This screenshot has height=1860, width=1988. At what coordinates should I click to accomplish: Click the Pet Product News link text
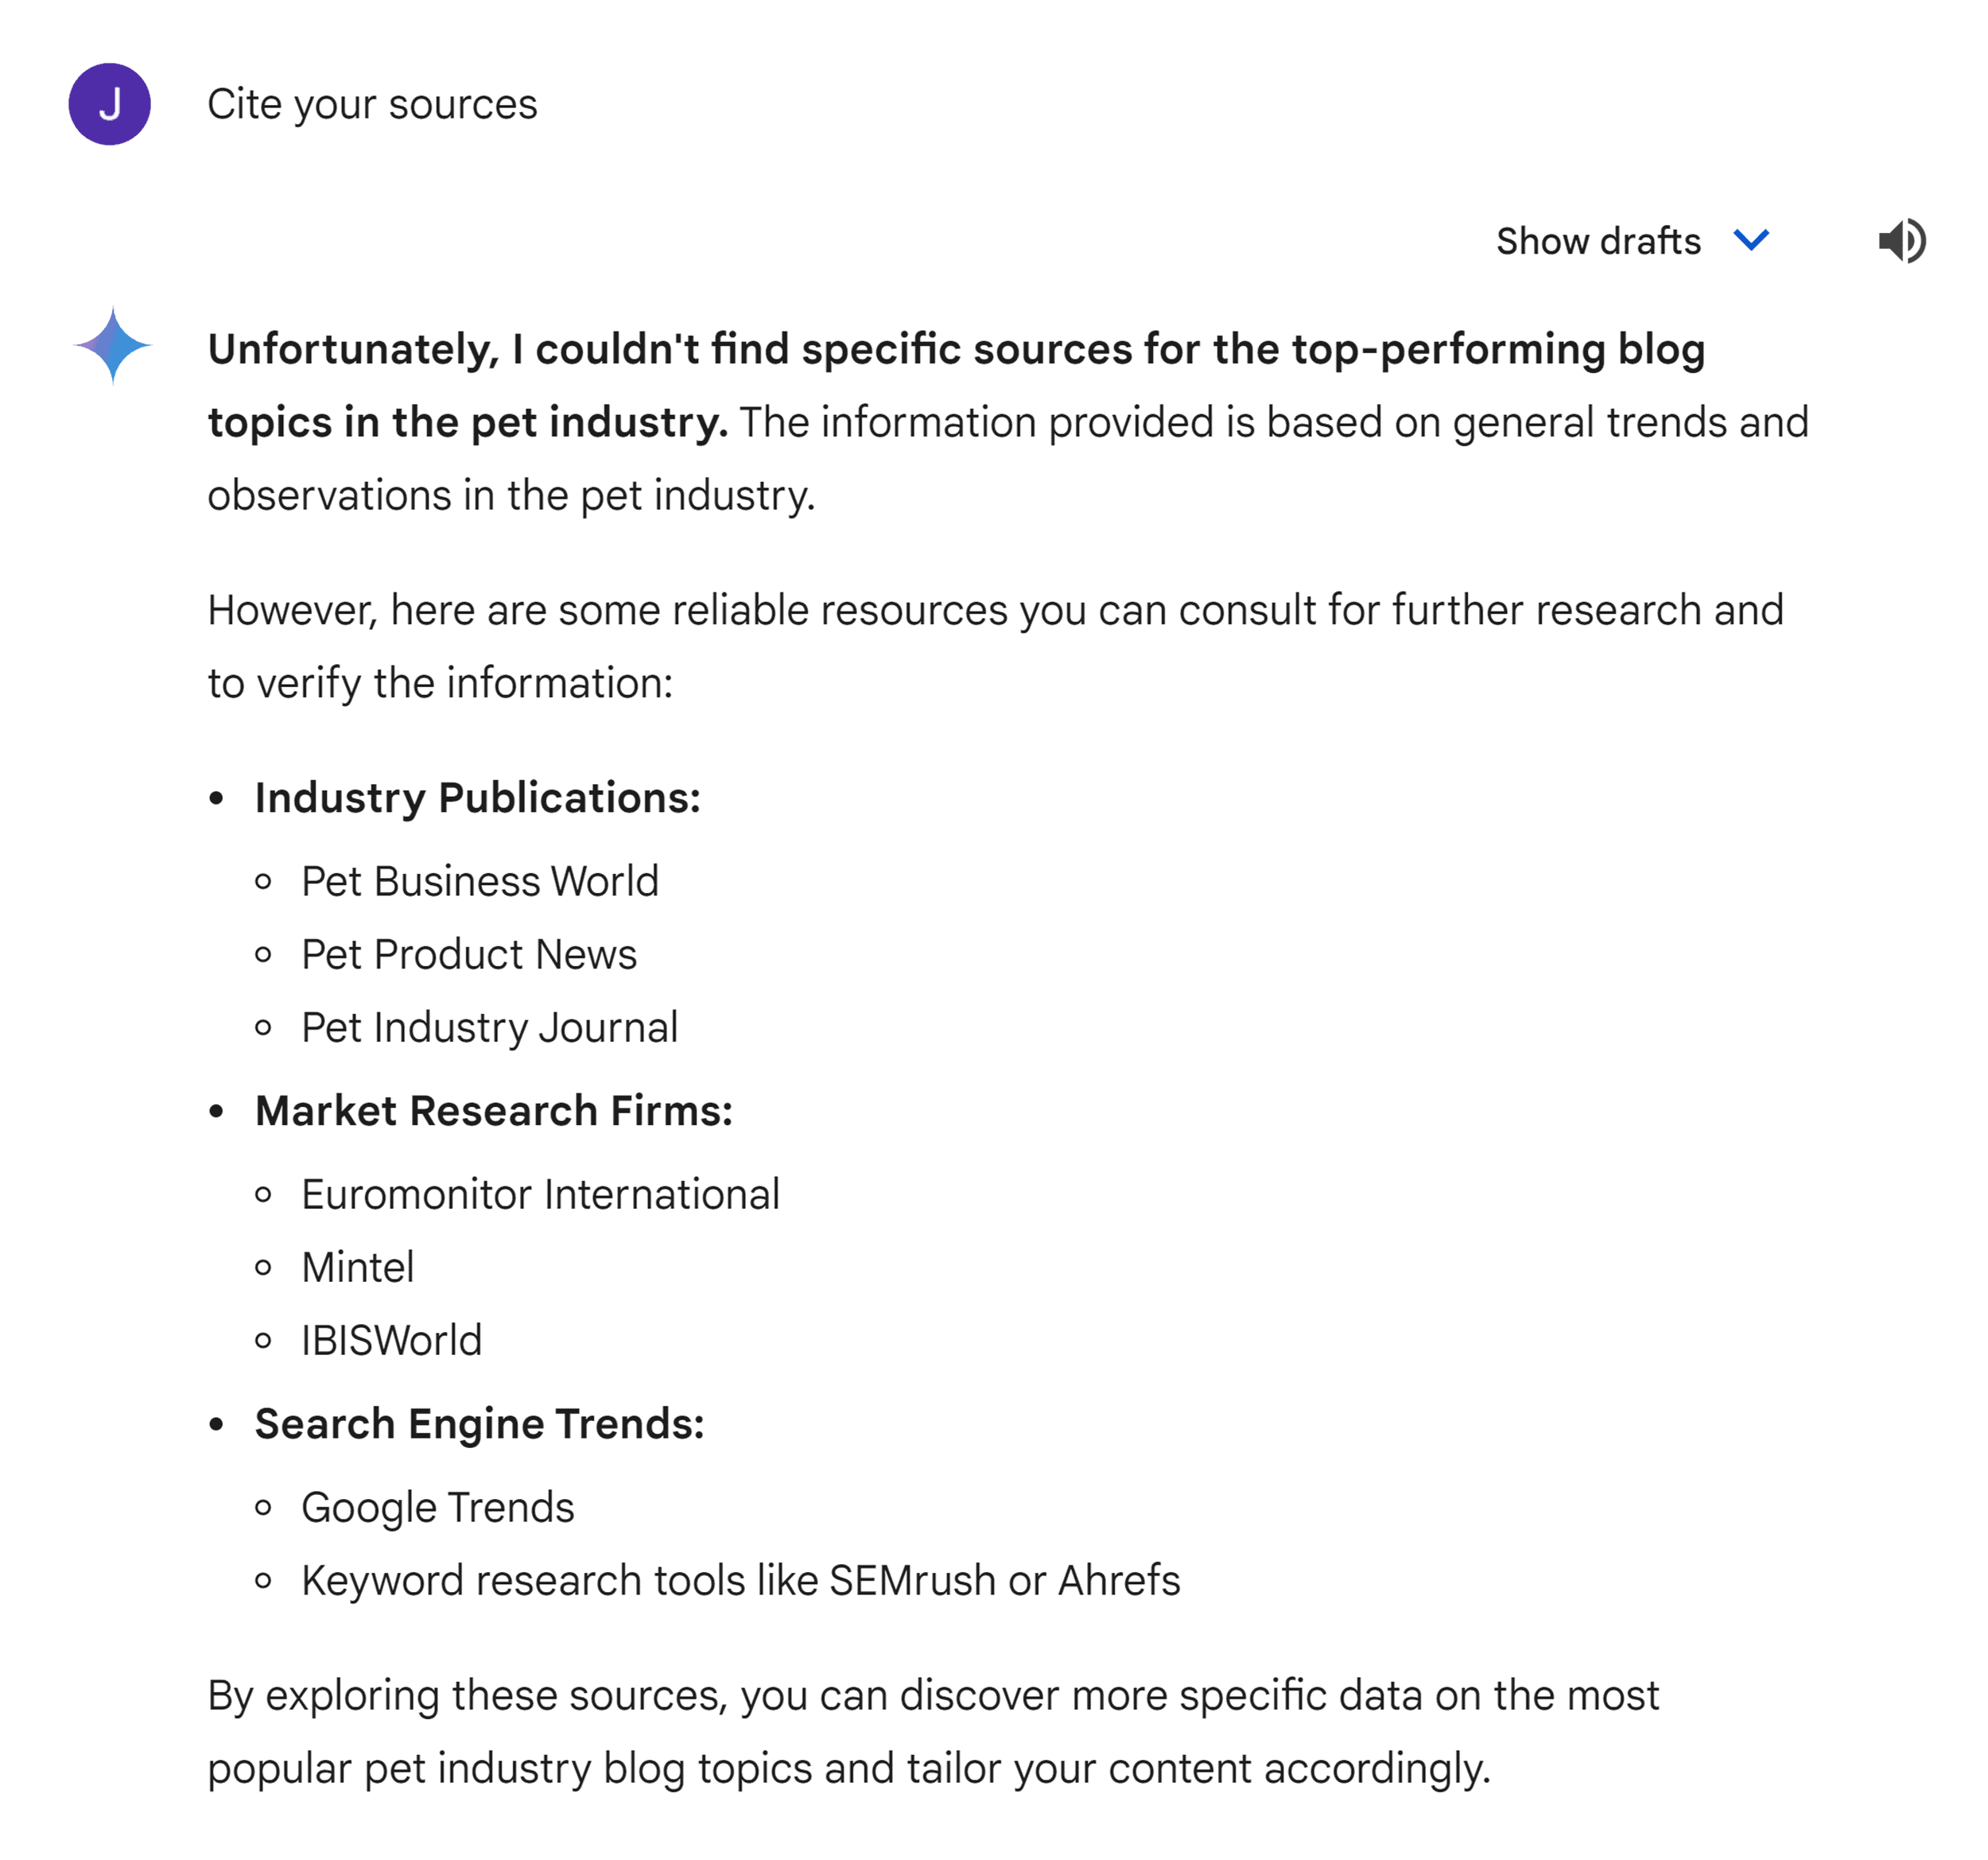coord(468,954)
